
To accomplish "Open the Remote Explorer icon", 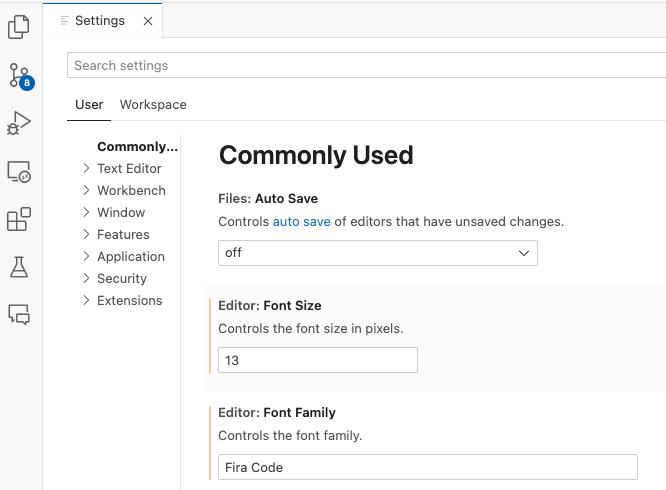I will point(19,172).
